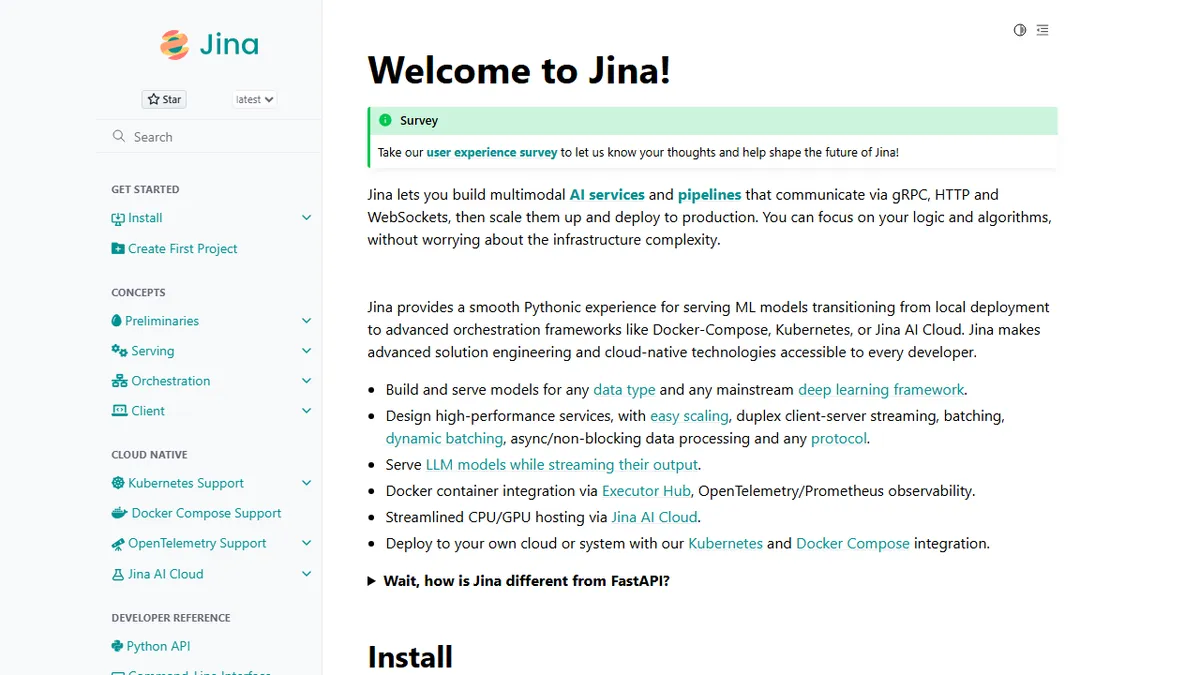Expand the Jina AI Cloud chevron
1200x675 pixels.
[306, 574]
